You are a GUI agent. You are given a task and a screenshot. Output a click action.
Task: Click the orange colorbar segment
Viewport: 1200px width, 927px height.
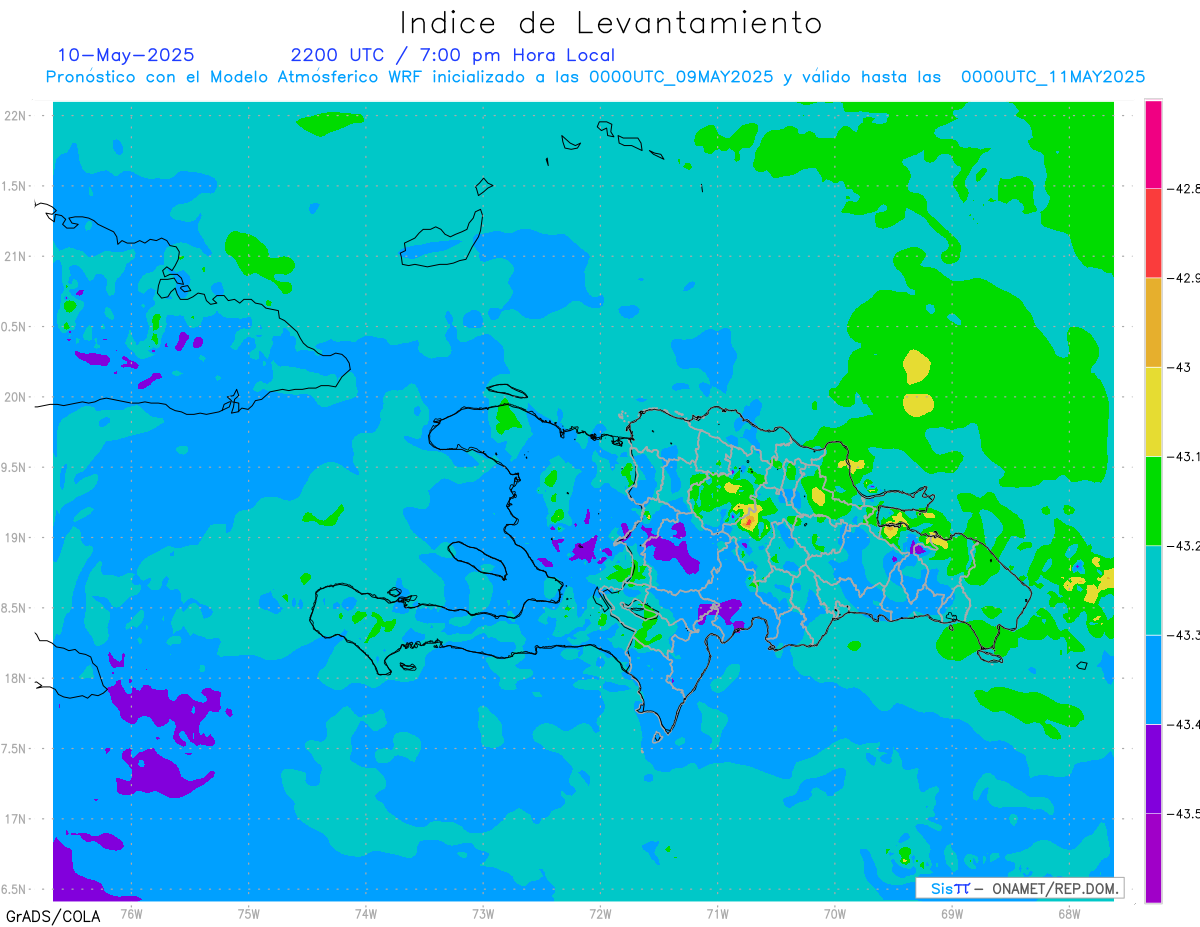click(x=1153, y=322)
